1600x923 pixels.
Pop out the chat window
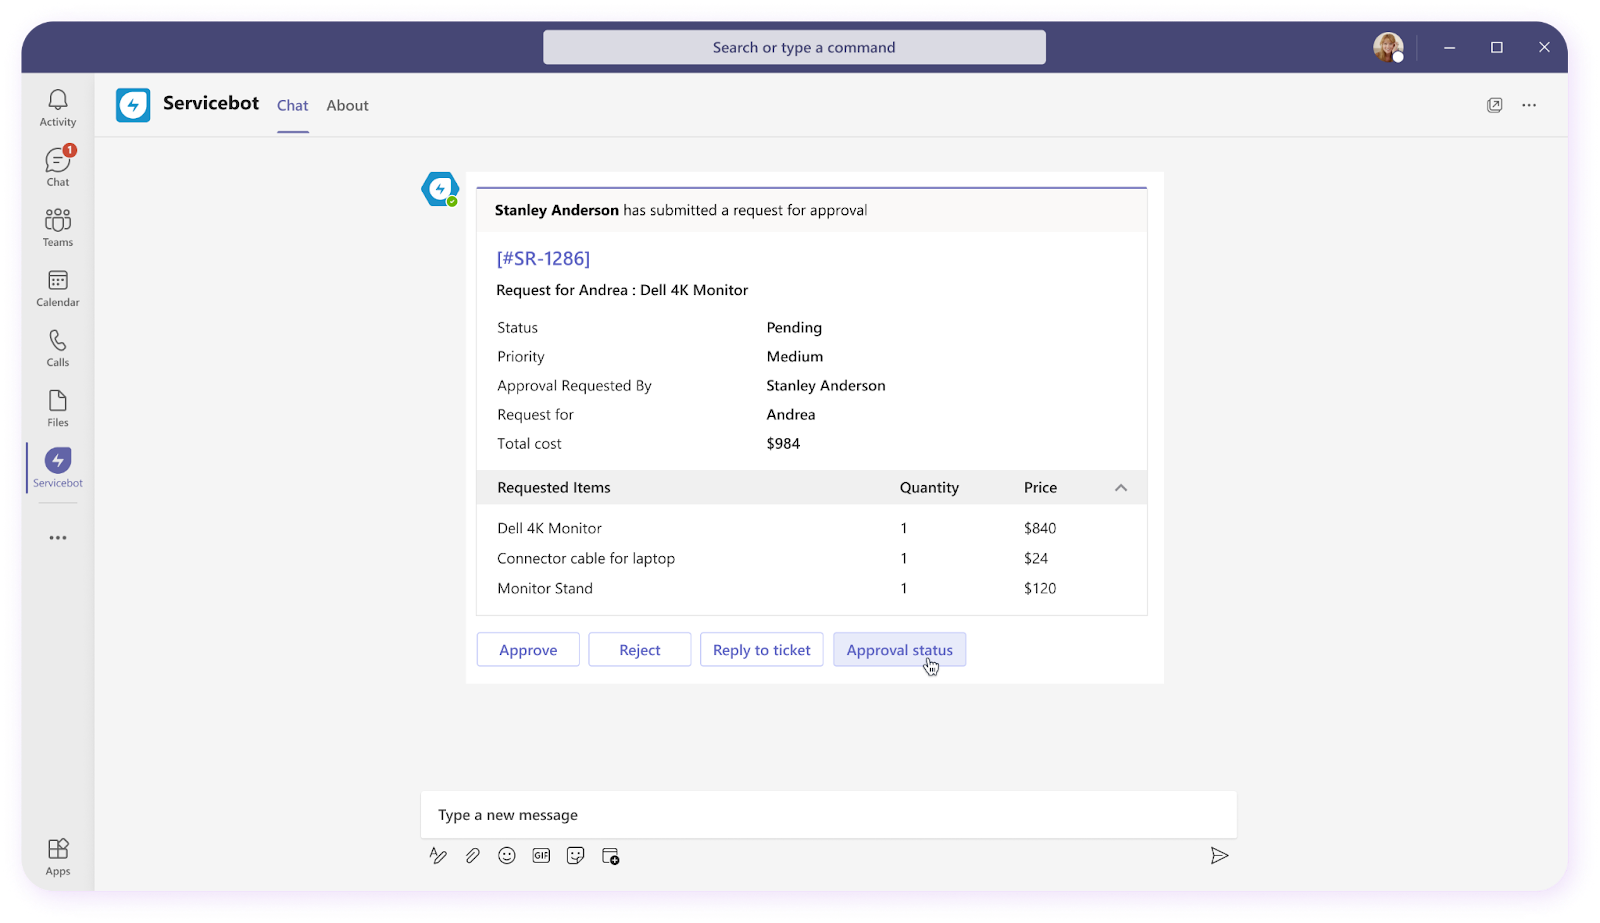[x=1494, y=105]
